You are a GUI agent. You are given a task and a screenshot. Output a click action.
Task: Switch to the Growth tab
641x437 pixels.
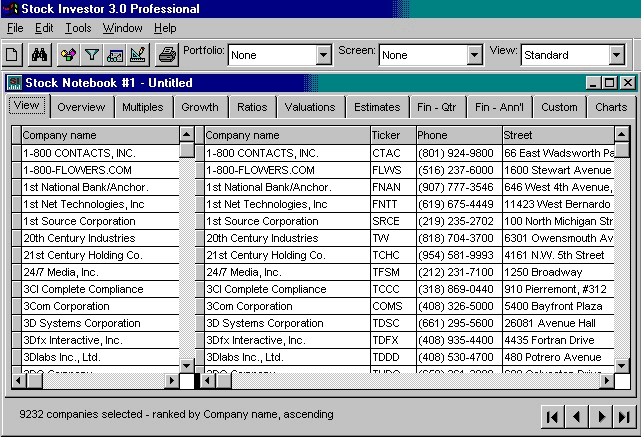(199, 107)
